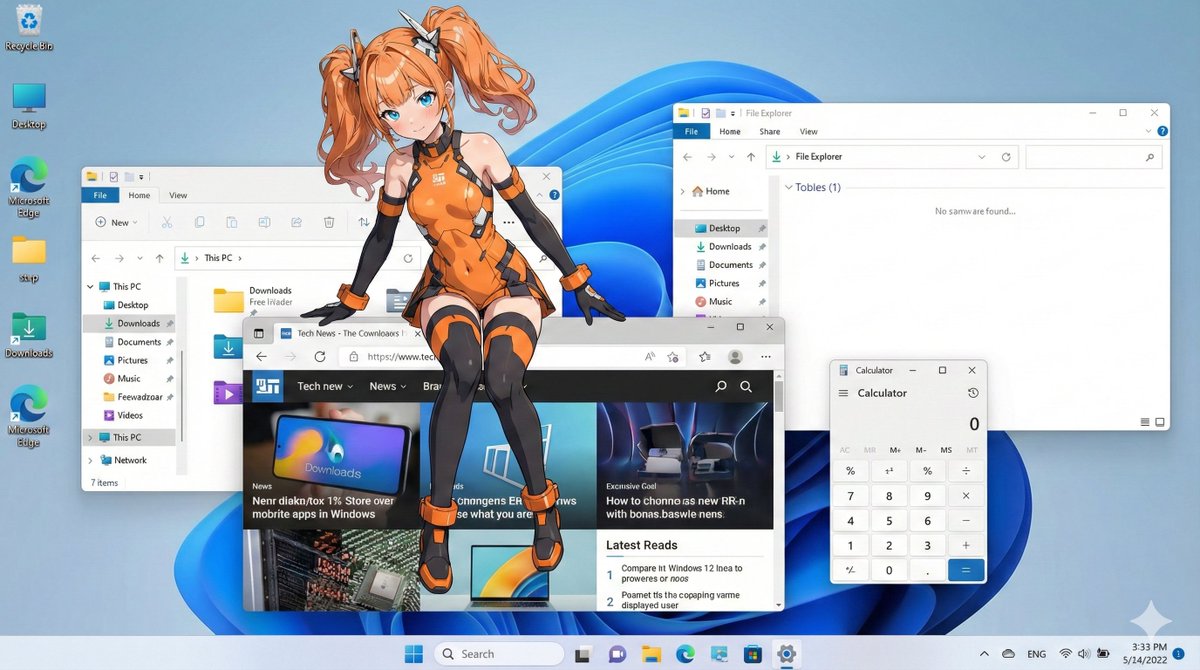The width and height of the screenshot is (1200, 670).
Task: Collapse the Tobles (1) group
Action: point(788,187)
